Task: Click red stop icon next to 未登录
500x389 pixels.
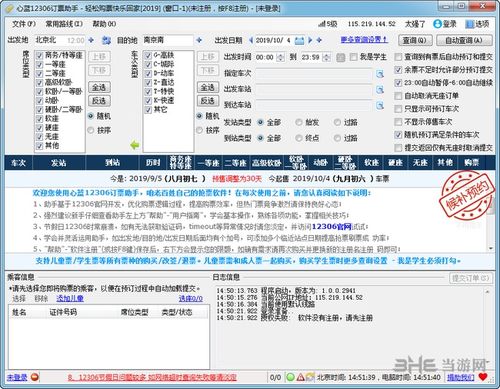Action: [x=35, y=377]
